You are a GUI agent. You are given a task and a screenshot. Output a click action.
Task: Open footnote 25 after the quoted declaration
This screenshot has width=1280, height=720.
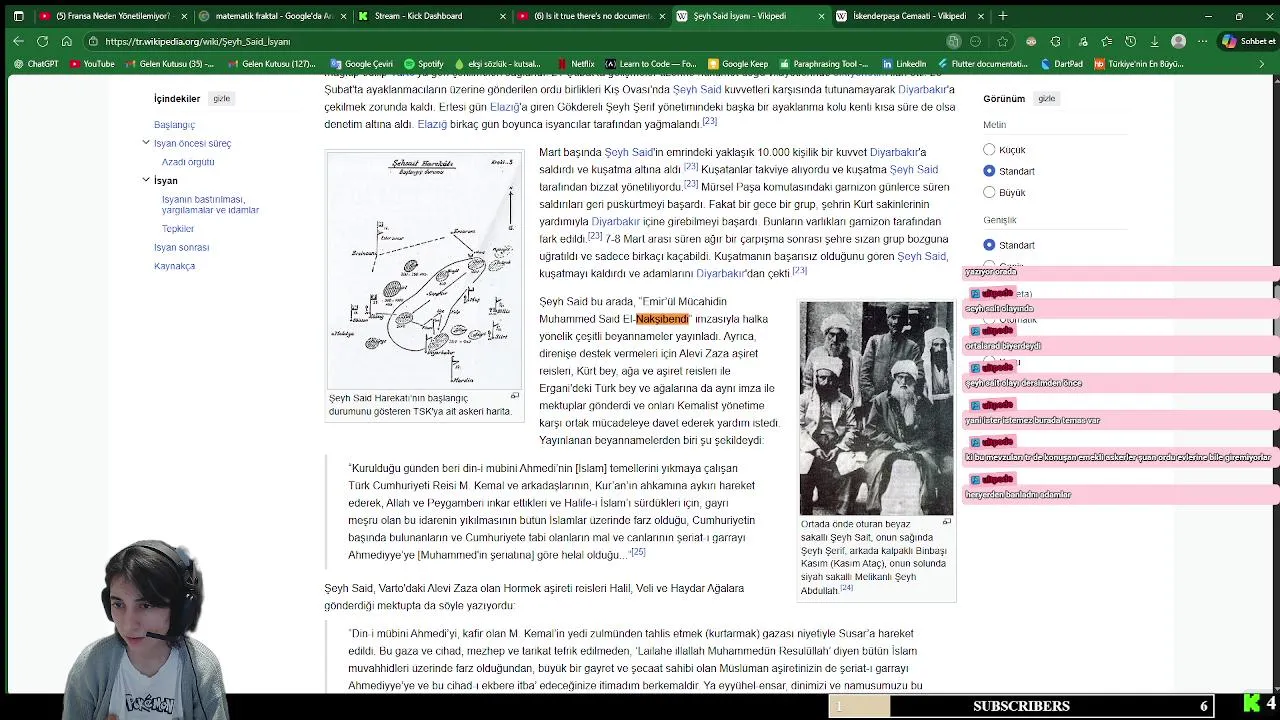(637, 552)
